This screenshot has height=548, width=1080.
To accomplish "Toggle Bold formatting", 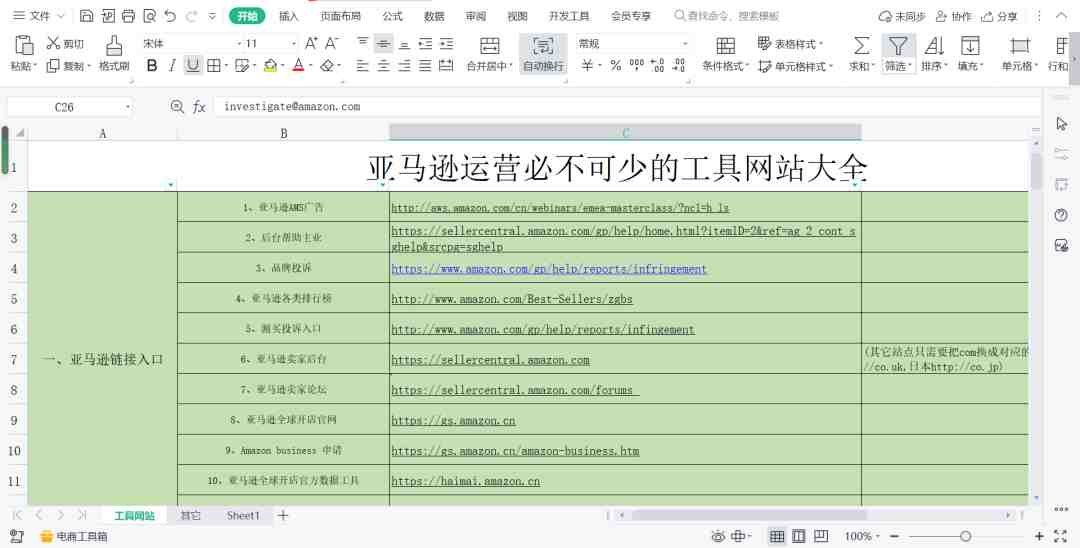I will point(152,65).
